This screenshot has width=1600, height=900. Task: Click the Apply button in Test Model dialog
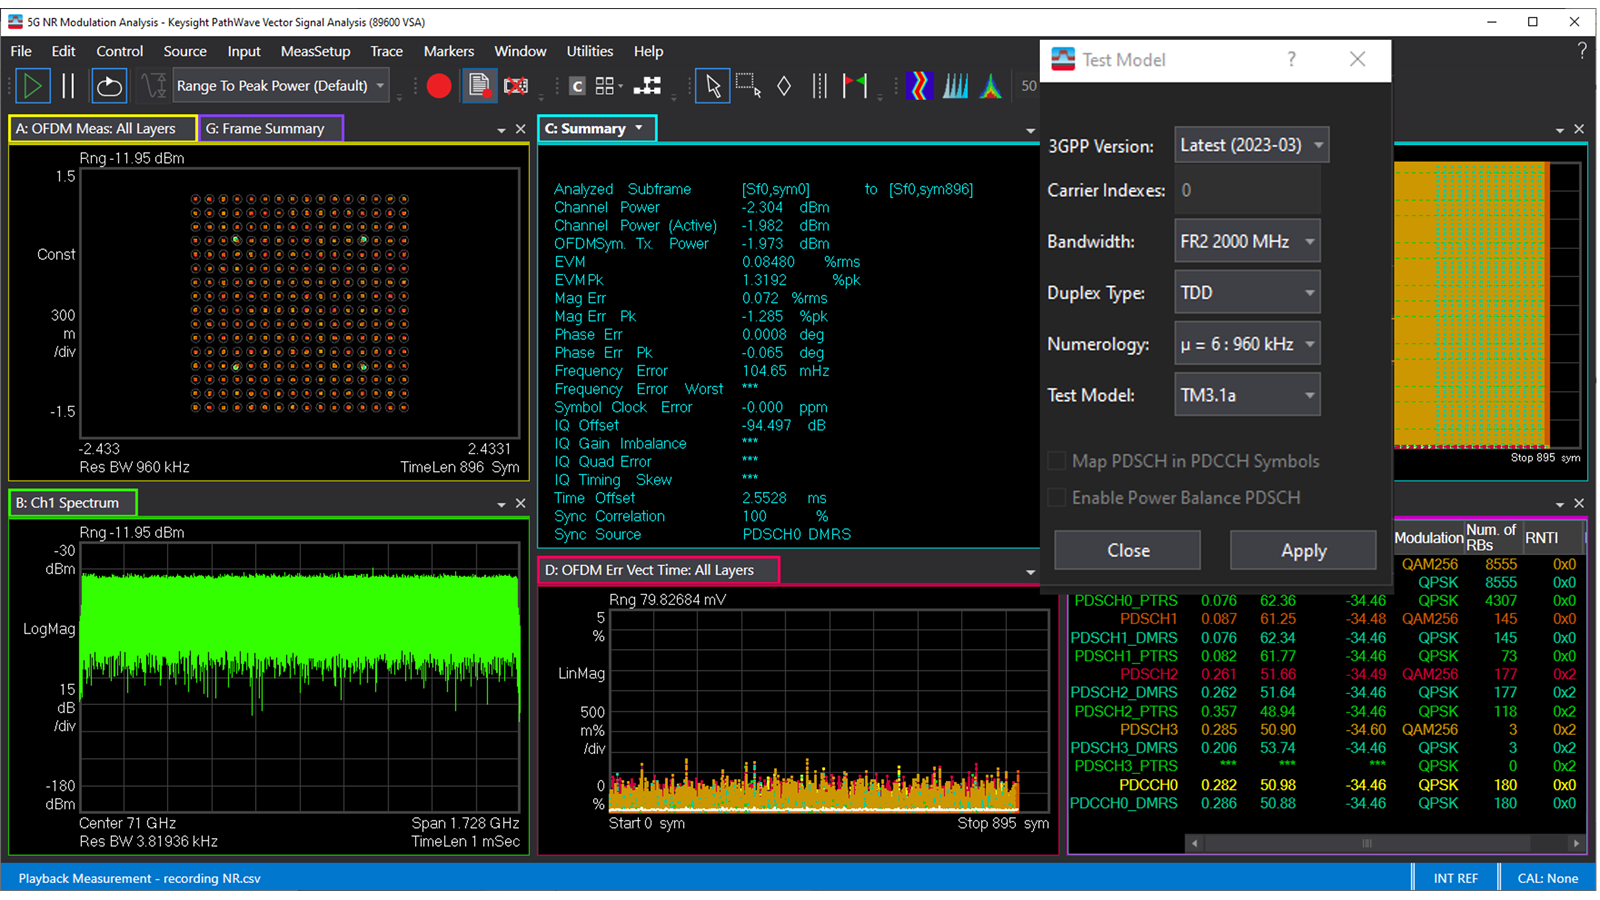[x=1303, y=550]
